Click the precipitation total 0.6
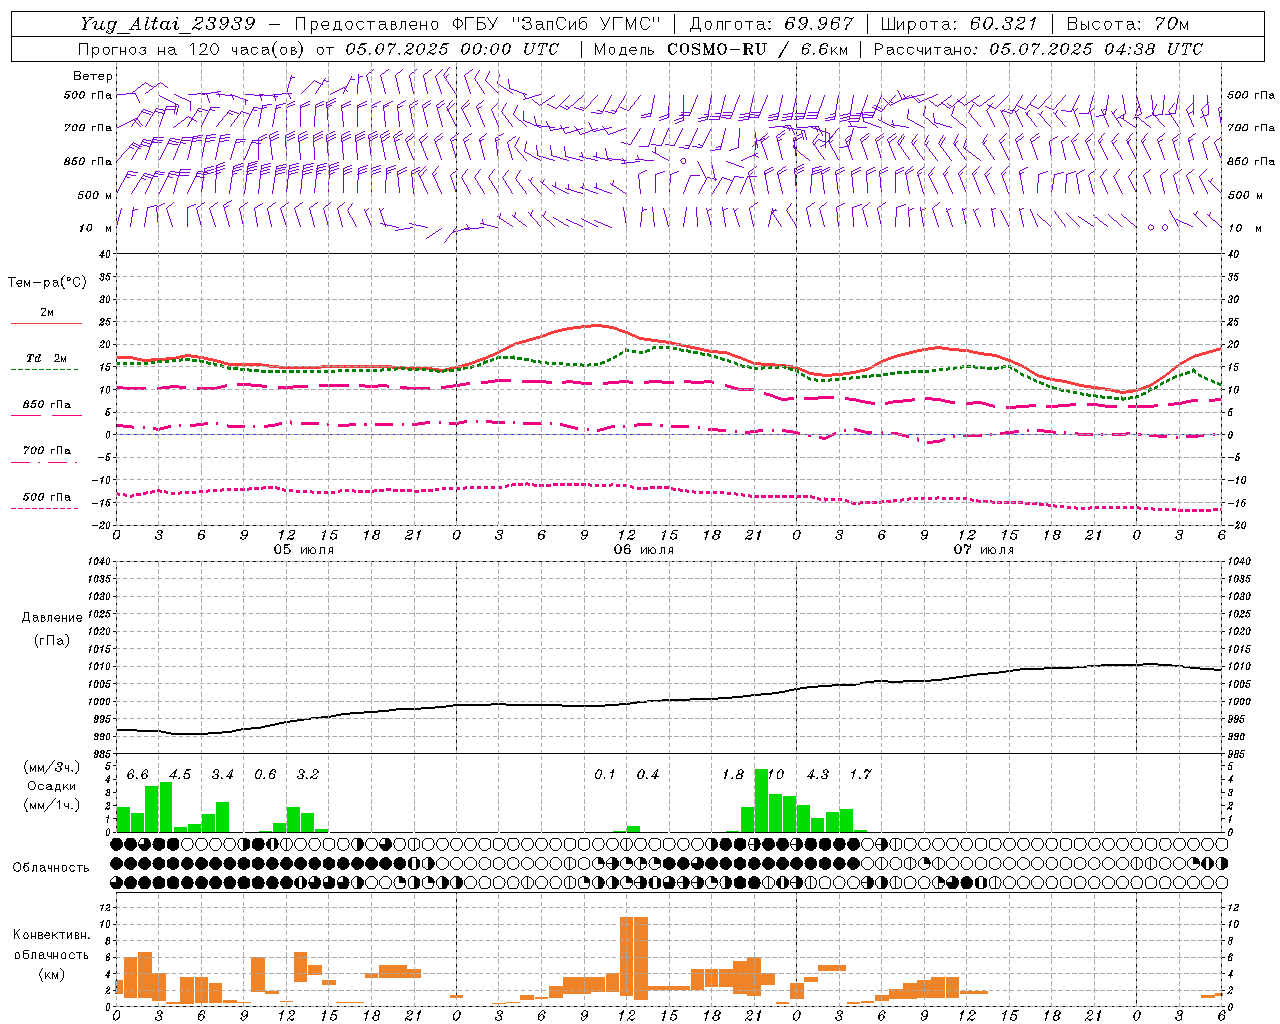Screen dimensions: 1280x1024 pos(265,775)
